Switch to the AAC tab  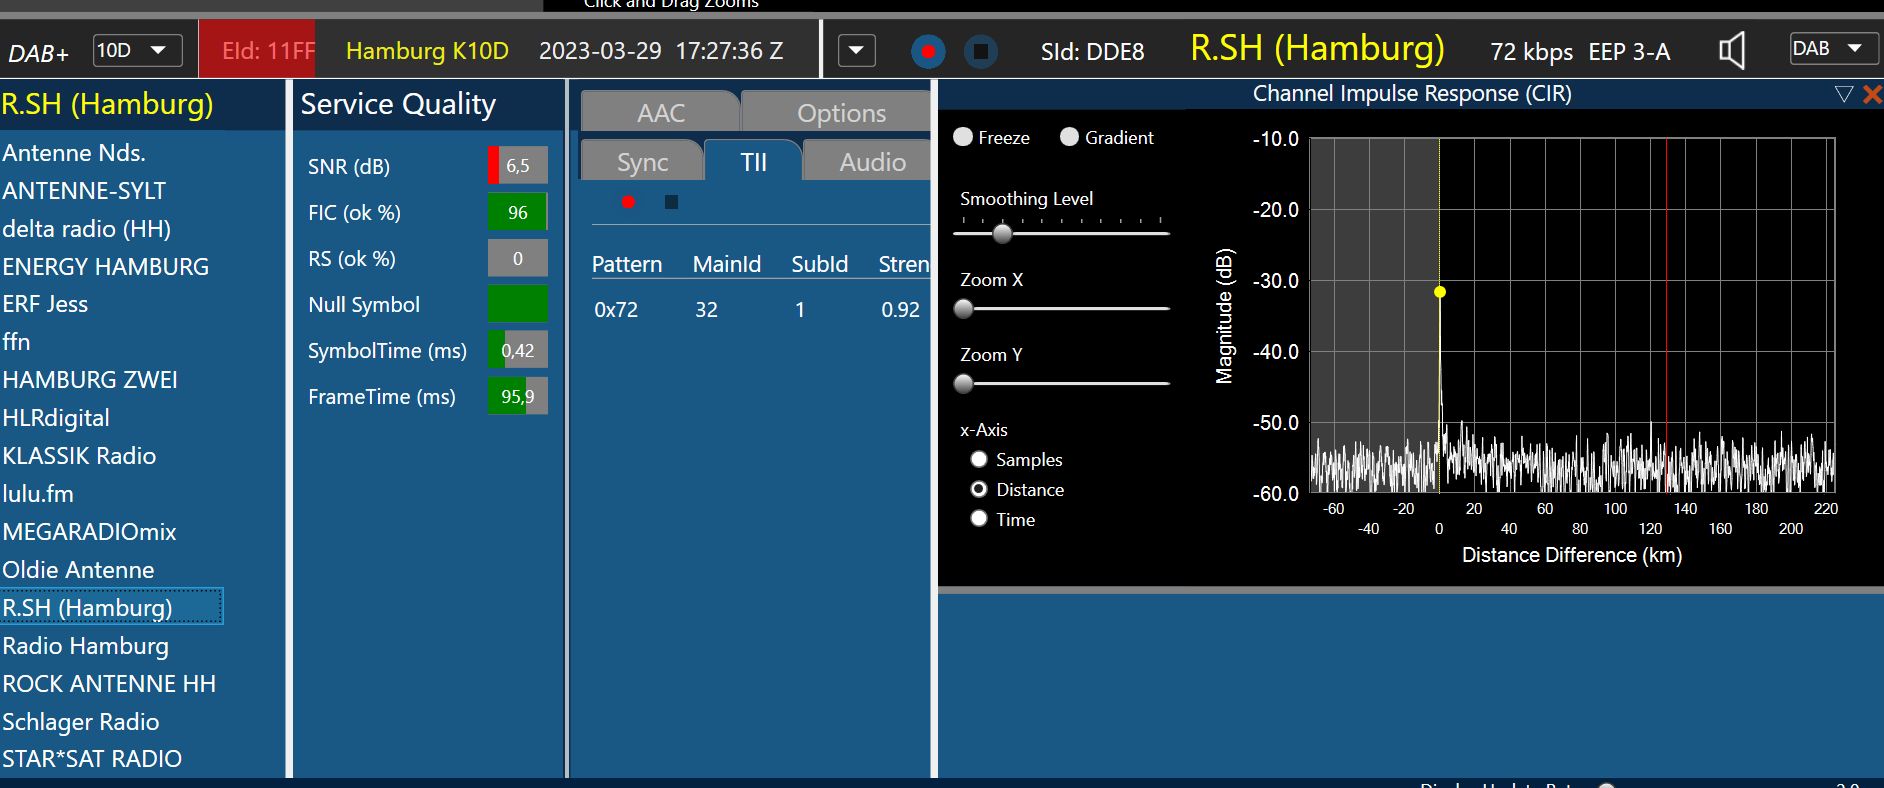pos(660,113)
